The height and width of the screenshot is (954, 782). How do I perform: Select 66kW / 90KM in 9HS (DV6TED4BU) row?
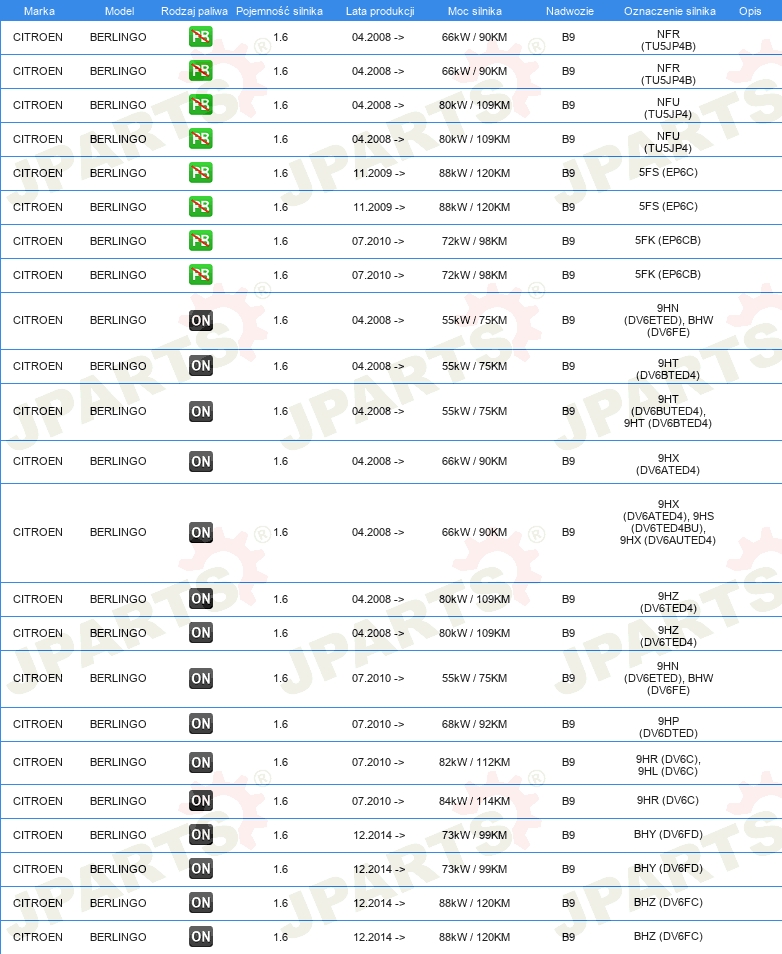(x=475, y=532)
